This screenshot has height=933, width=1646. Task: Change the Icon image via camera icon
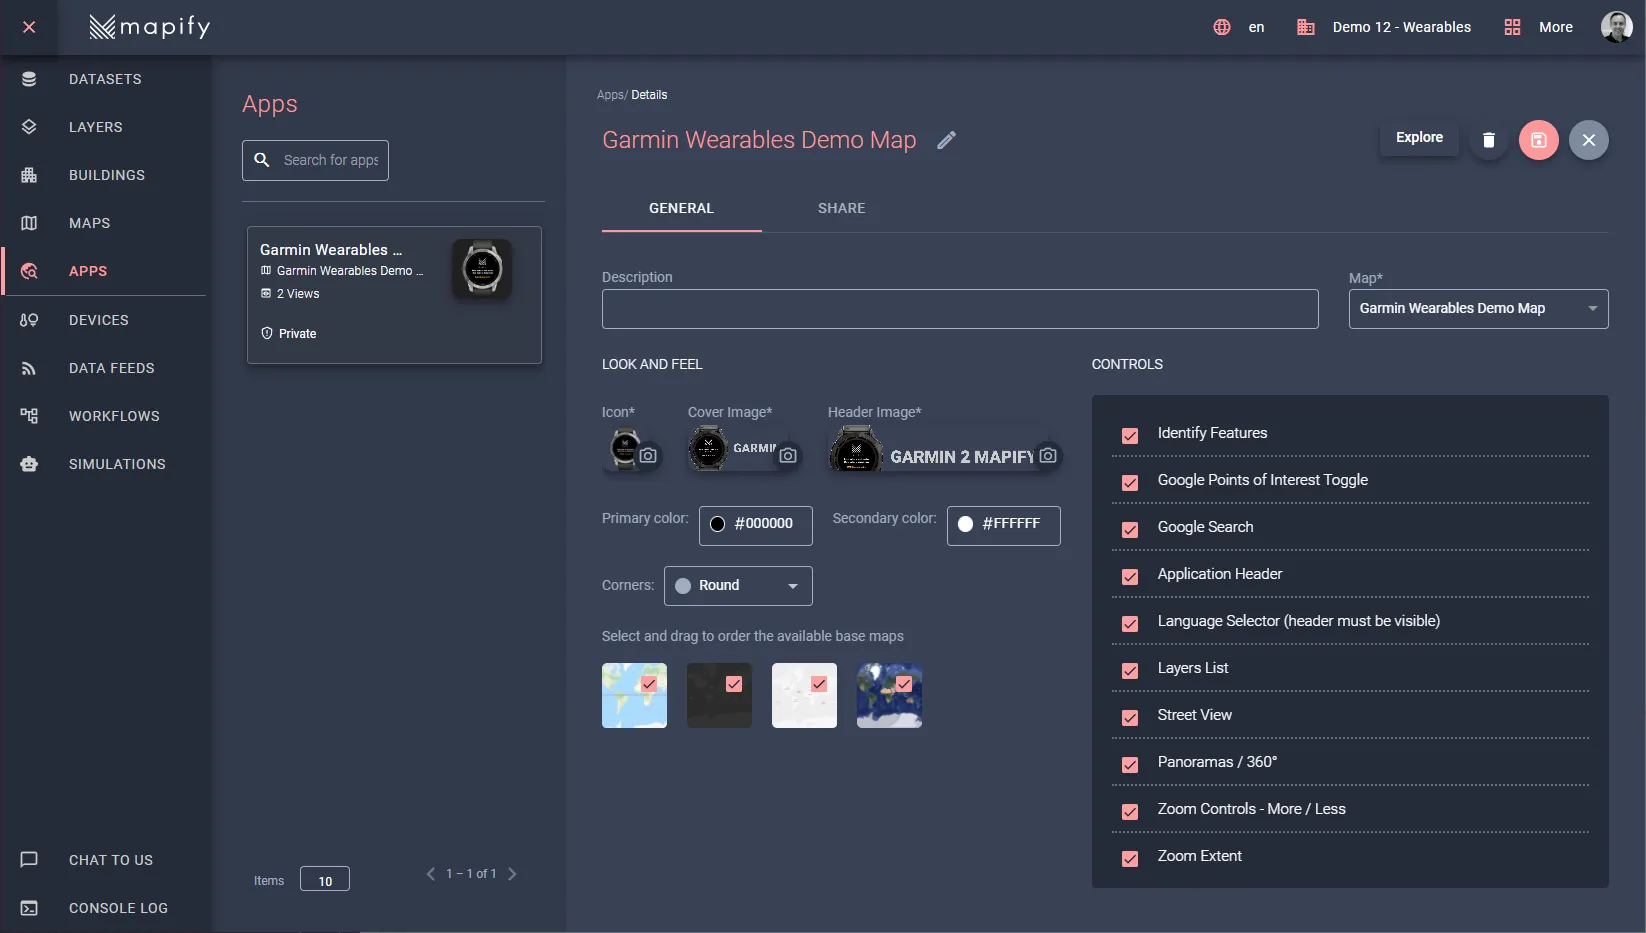point(648,456)
